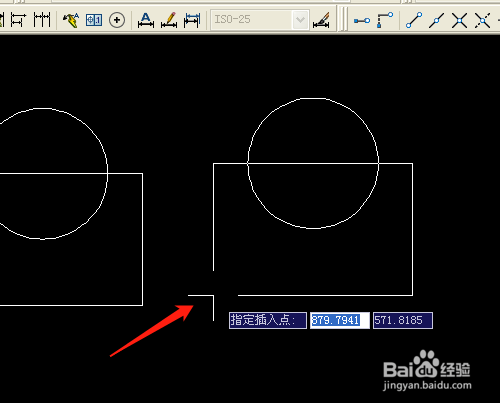
Task: Open the Dimension Style manager brush icon
Action: coord(321,20)
